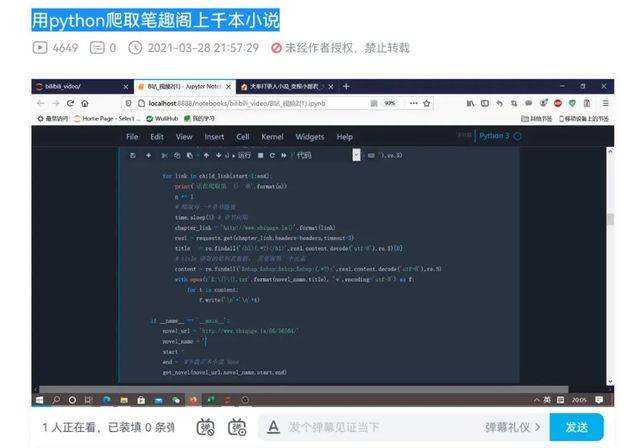
Task: Interrupt the kernel with the stop square icon
Action: pos(260,155)
